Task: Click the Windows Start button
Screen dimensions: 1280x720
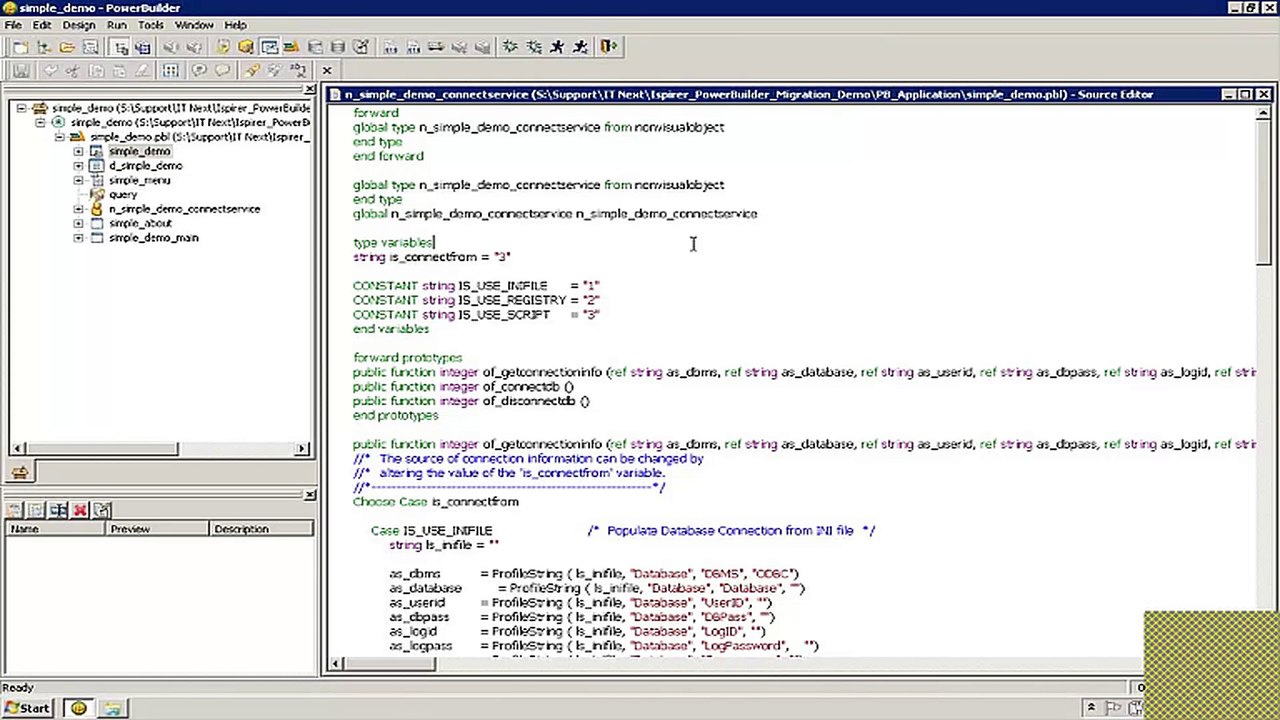Action: point(27,708)
